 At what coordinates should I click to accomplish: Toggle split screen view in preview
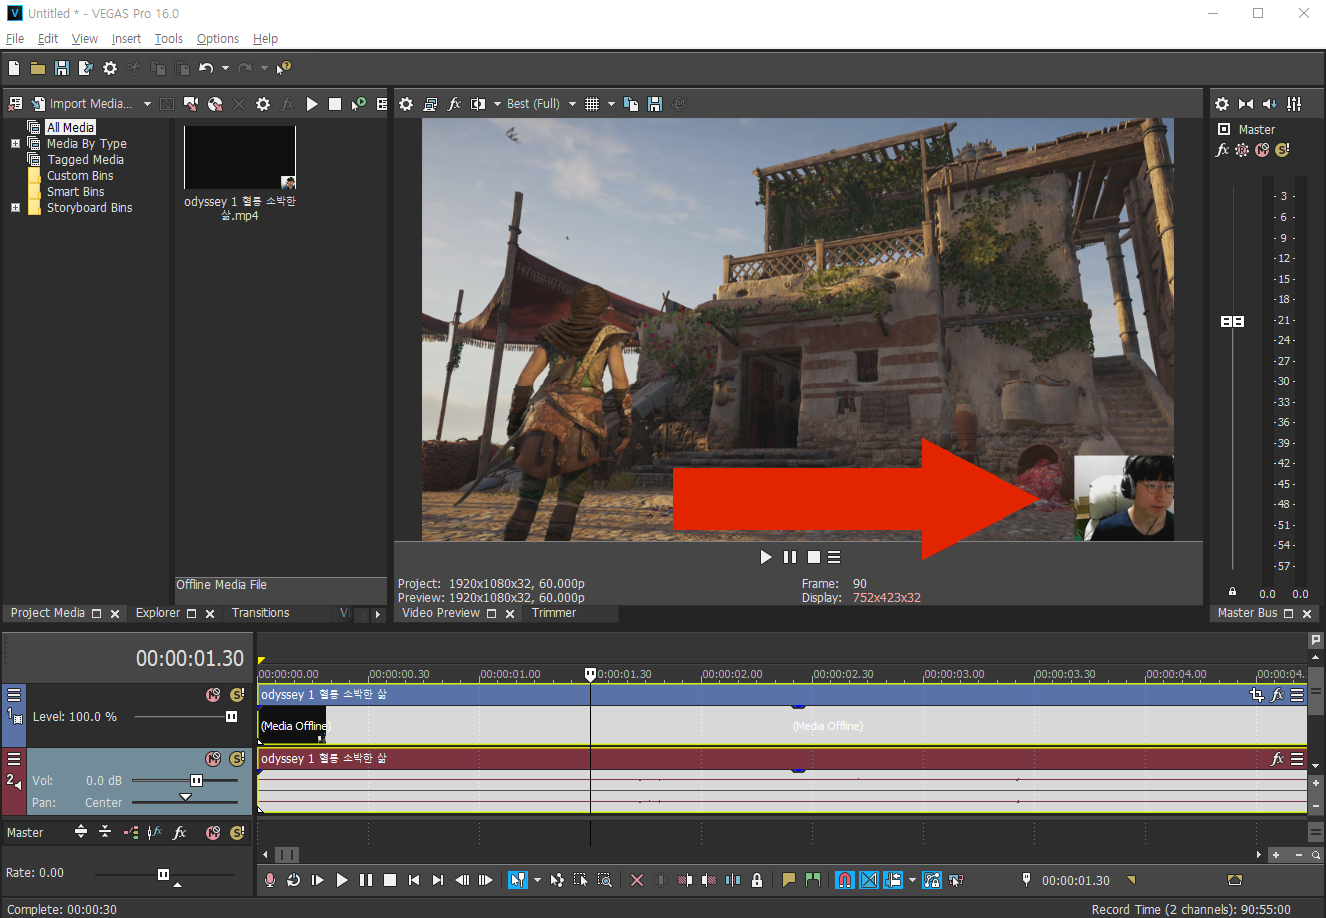478,104
